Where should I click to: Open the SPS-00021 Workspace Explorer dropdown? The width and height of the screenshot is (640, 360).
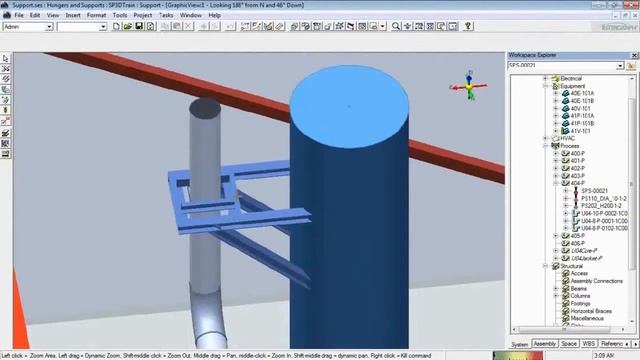[x=620, y=66]
